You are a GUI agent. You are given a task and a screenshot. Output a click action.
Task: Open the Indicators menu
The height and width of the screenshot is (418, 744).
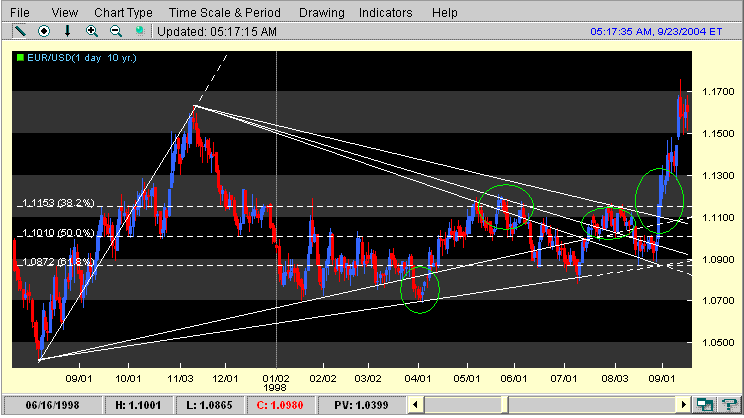385,12
